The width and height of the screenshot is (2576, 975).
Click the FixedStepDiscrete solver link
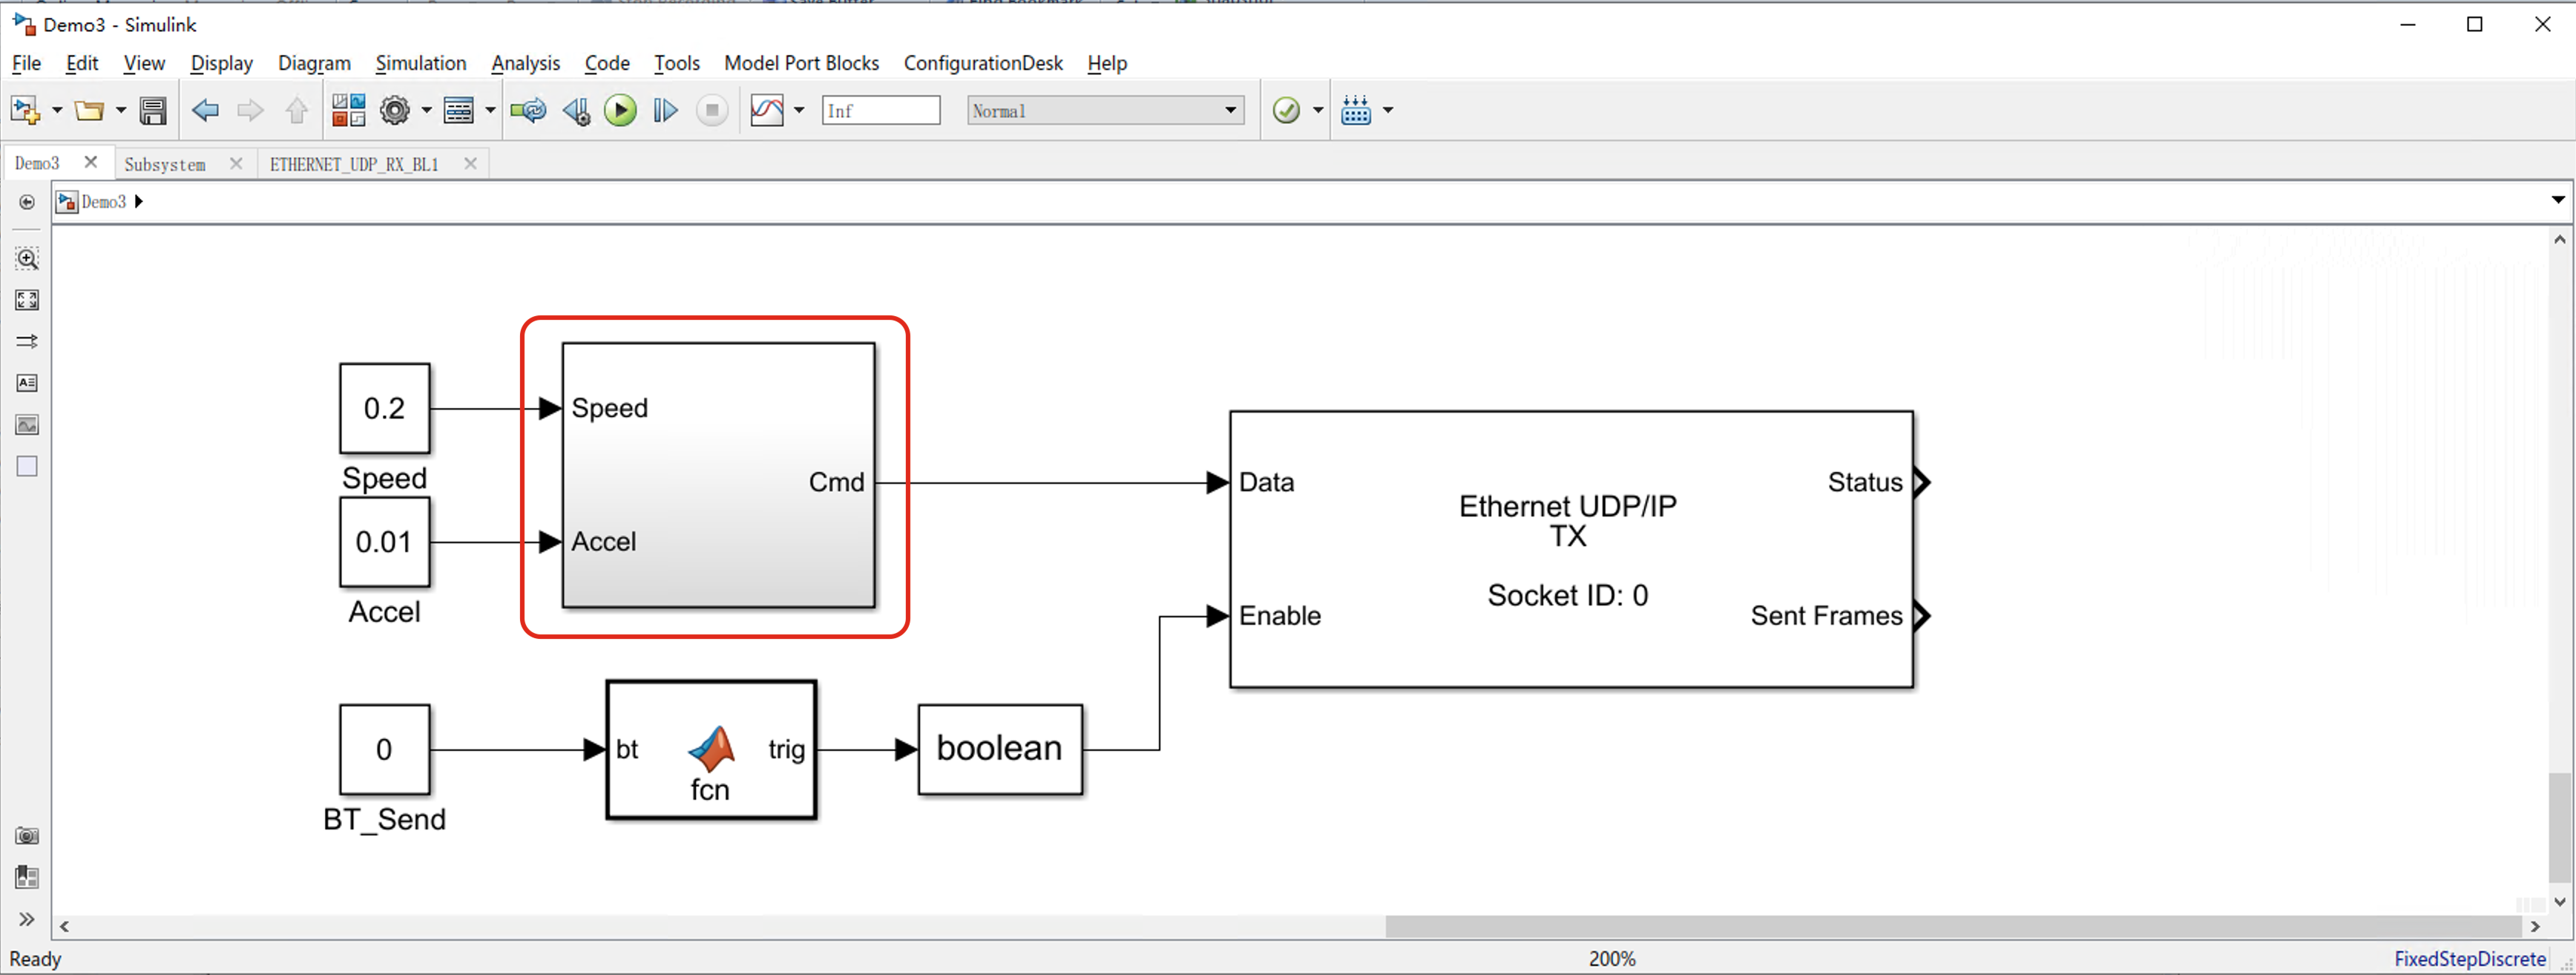(x=2470, y=959)
